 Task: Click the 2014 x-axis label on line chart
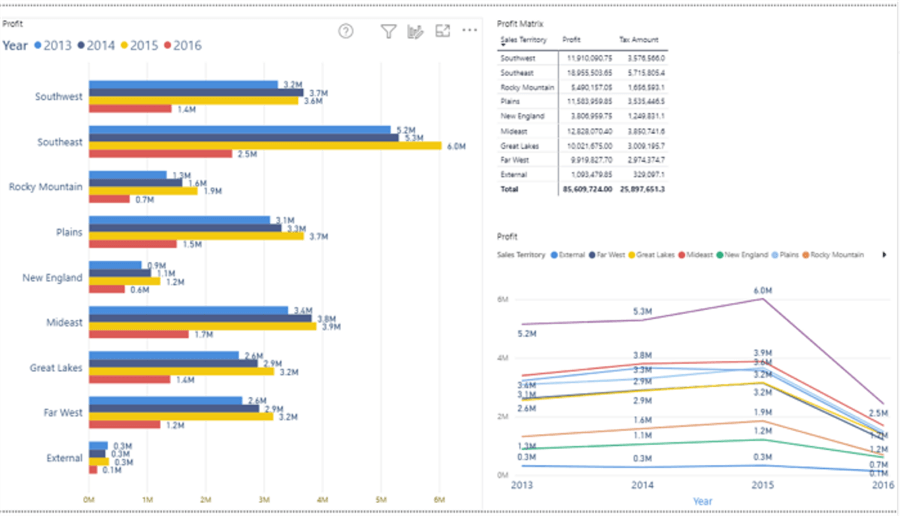tap(642, 485)
